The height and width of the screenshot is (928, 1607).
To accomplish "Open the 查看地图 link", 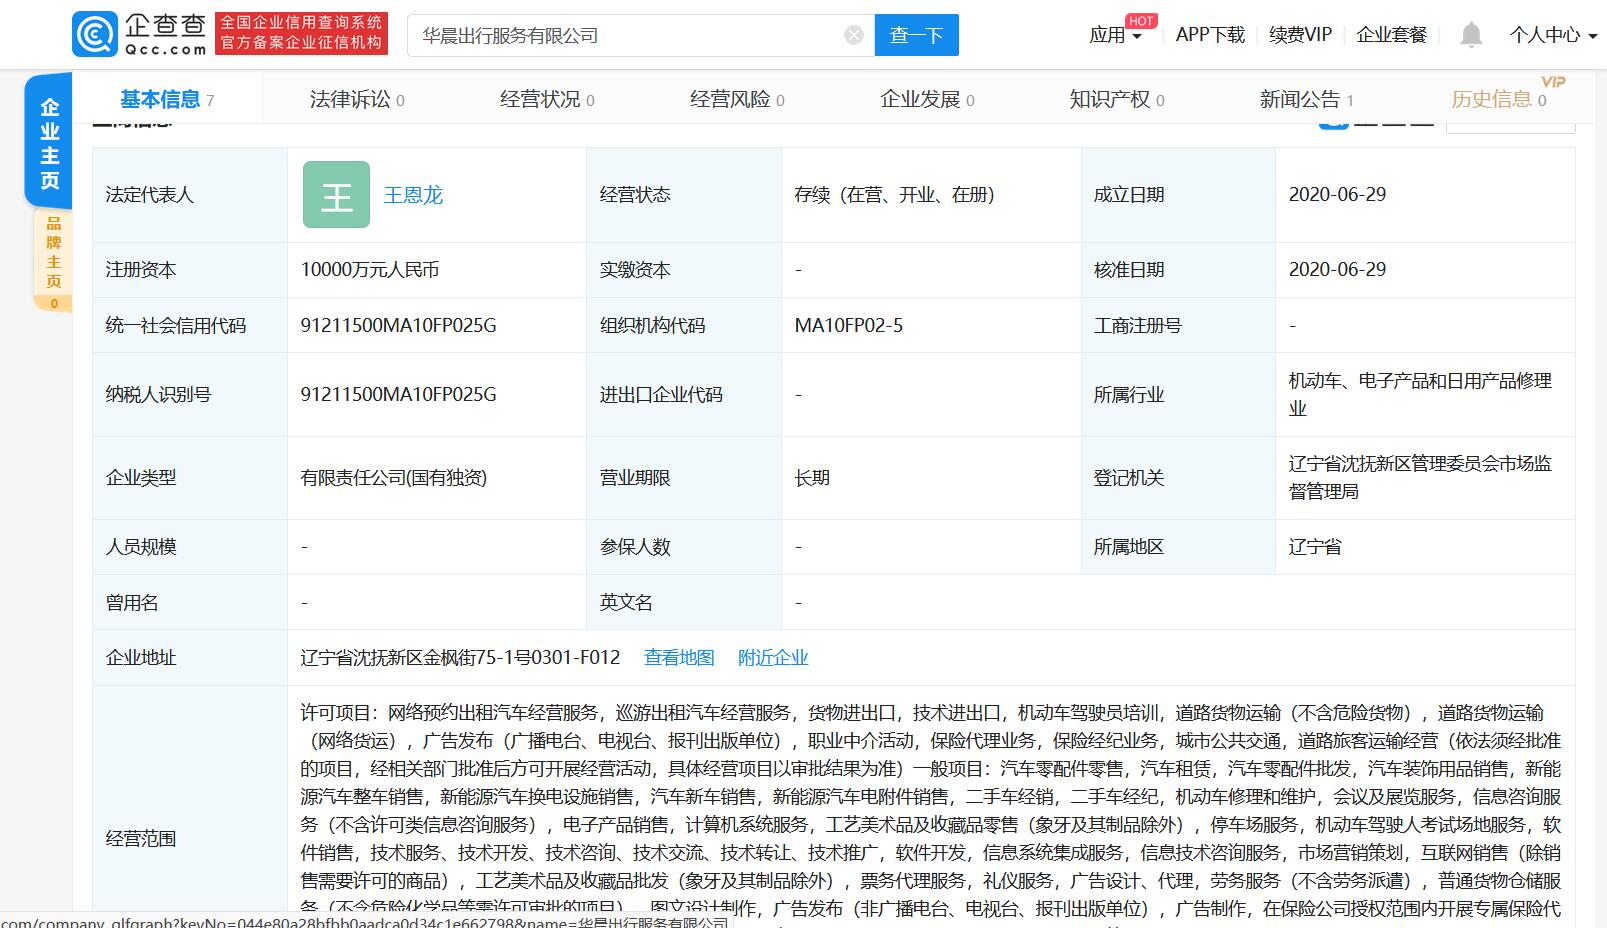I will point(679,657).
